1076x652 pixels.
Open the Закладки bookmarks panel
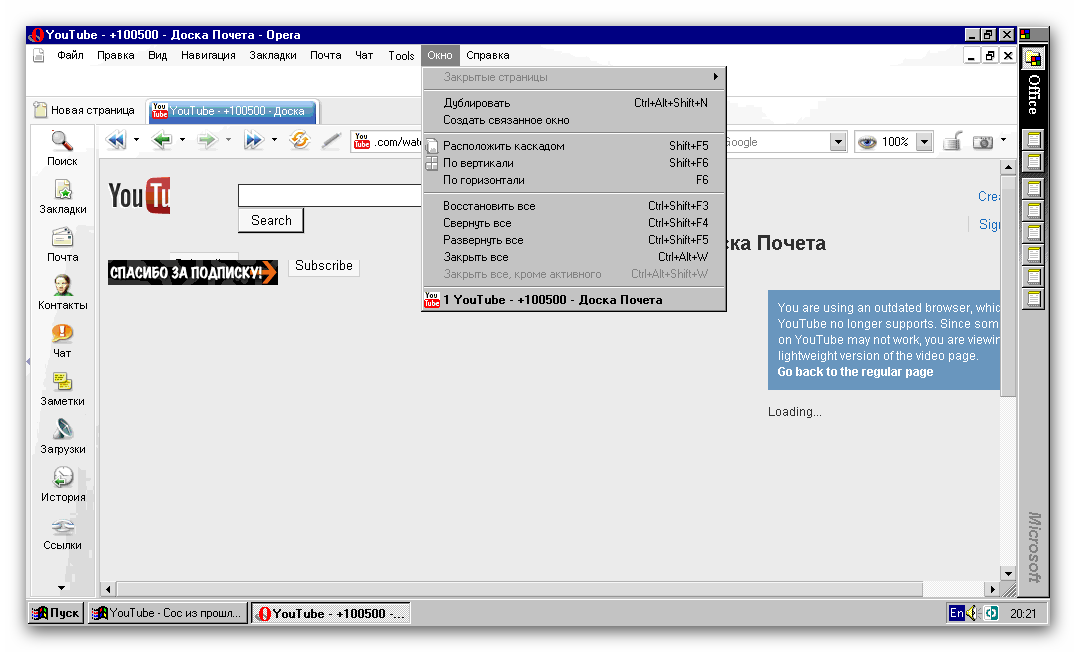62,196
